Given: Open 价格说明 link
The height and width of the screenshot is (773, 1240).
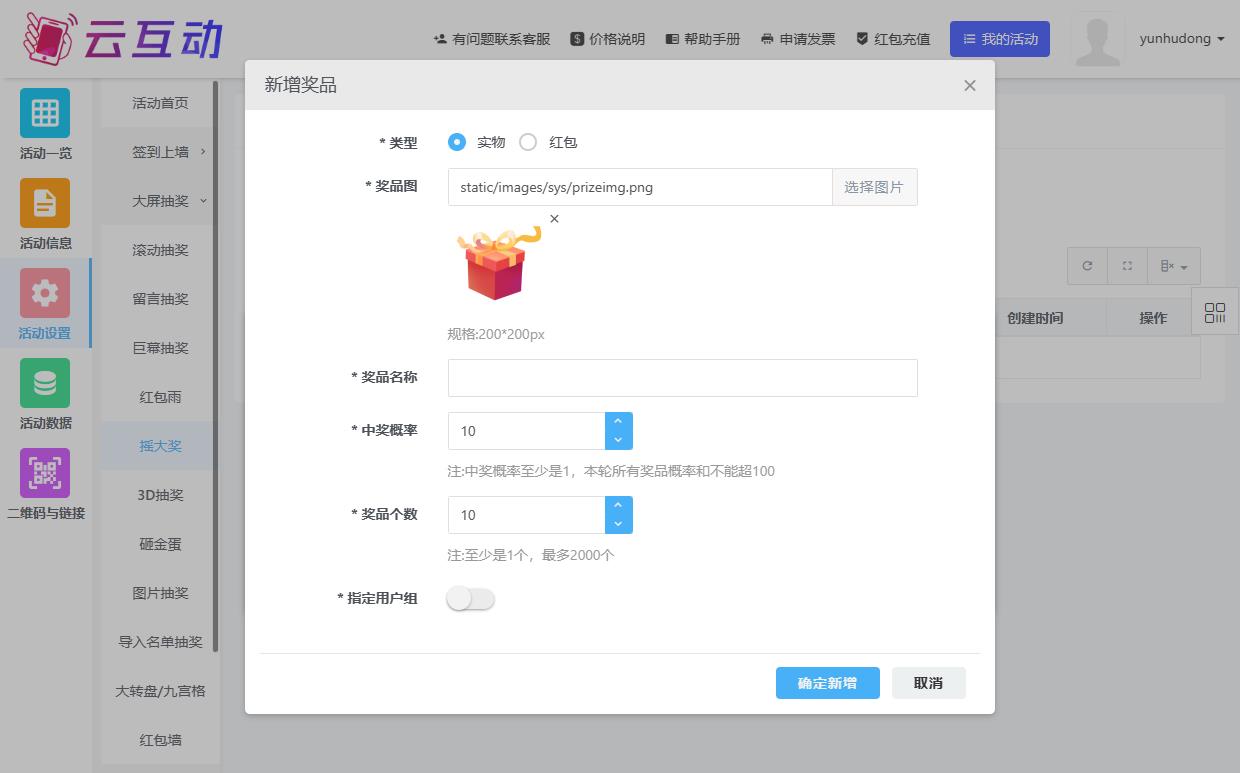Looking at the screenshot, I should [x=607, y=39].
